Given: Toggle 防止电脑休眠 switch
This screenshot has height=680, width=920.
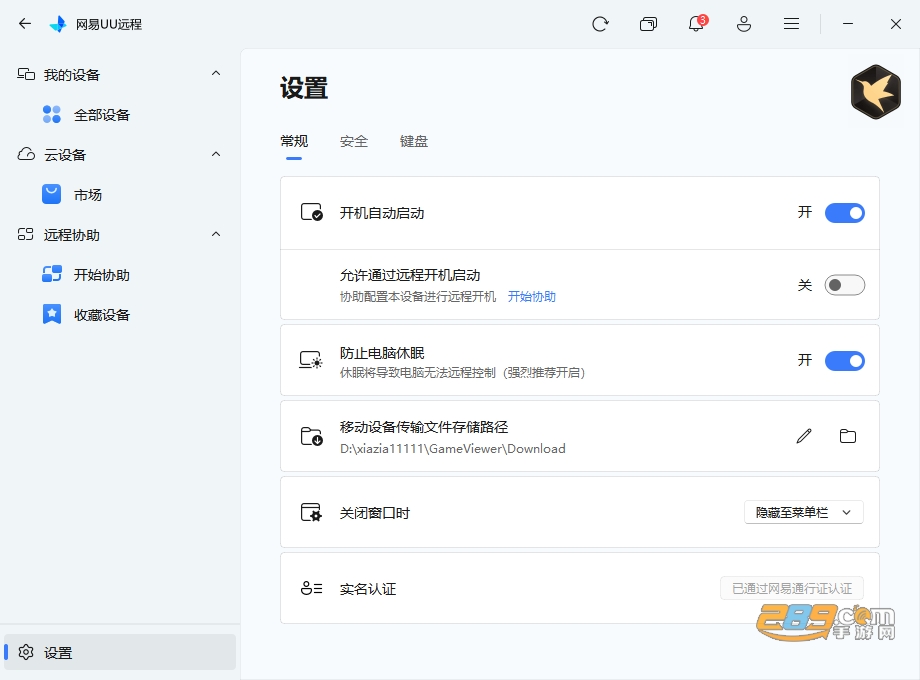Looking at the screenshot, I should (x=844, y=360).
